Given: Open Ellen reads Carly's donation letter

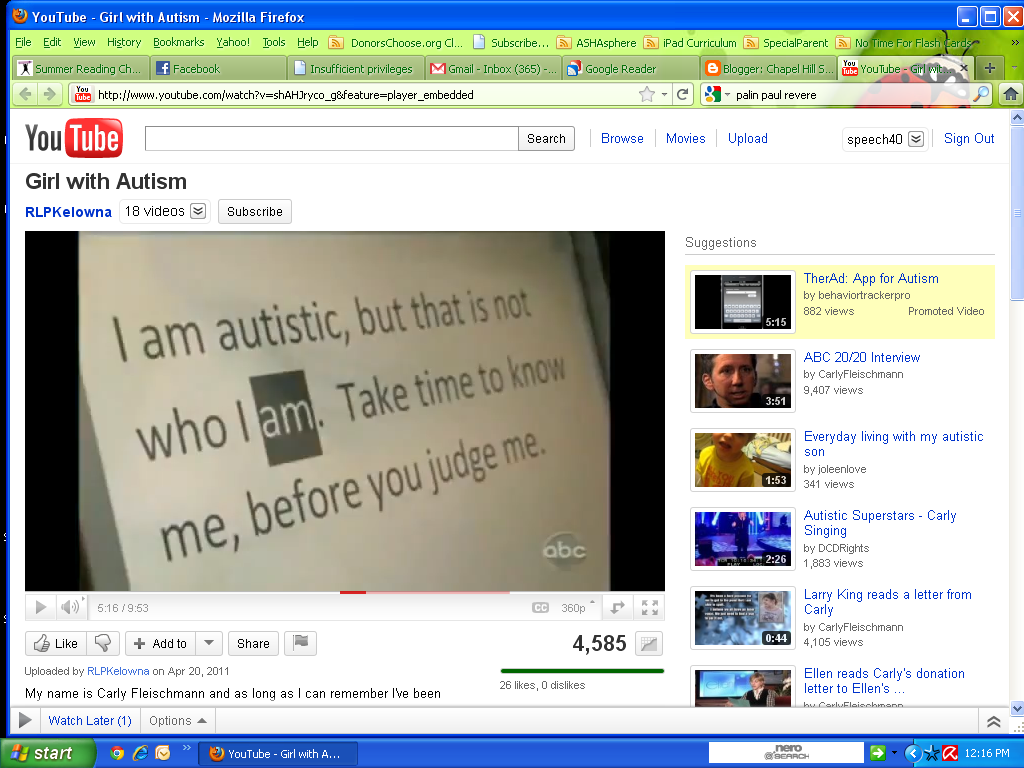Looking at the screenshot, I should 884,681.
